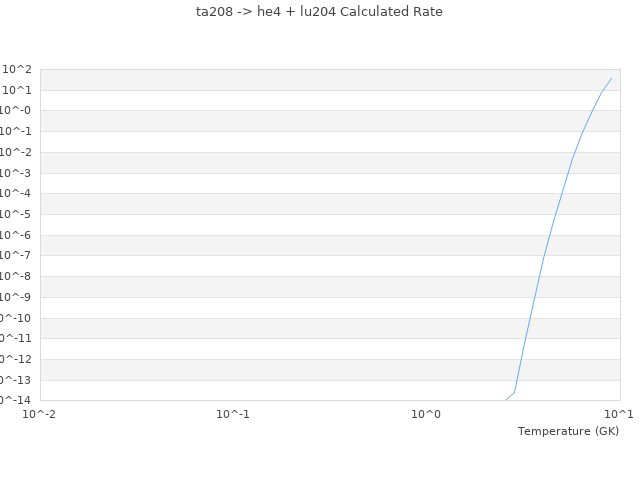Select the 10^1 x-axis tick label
The height and width of the screenshot is (480, 640).
click(619, 414)
